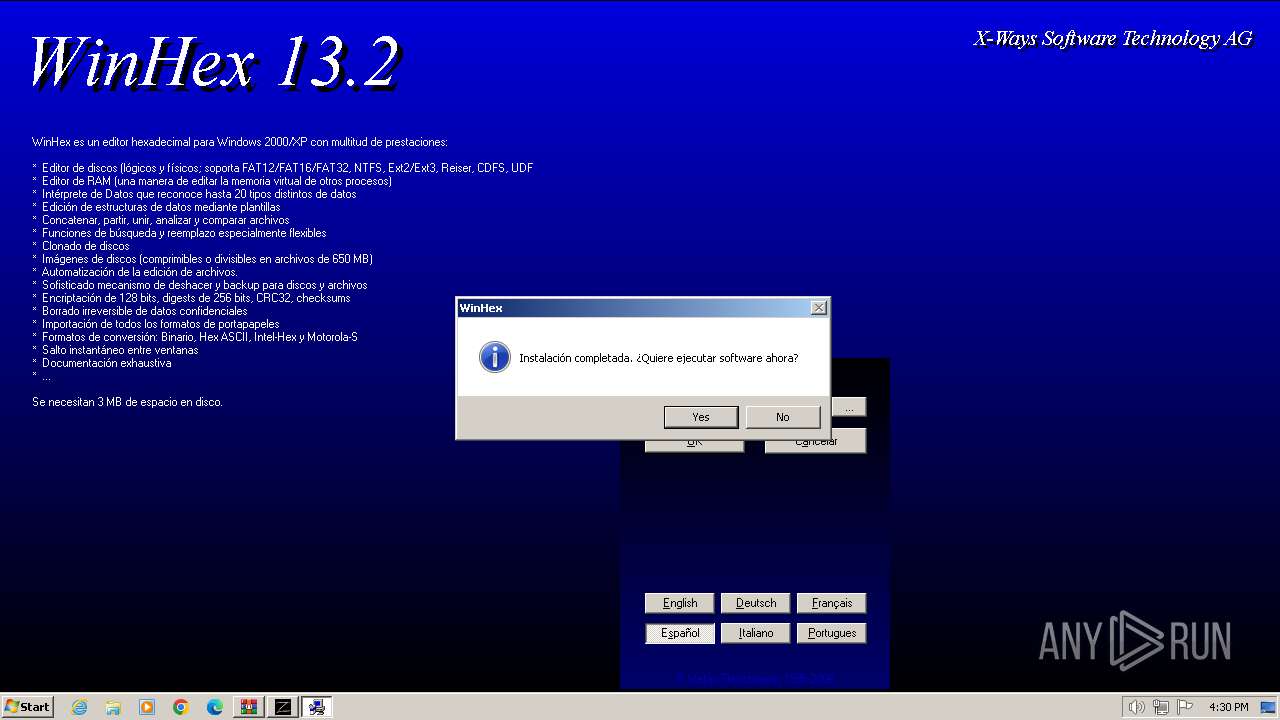Screen dimensions: 1280x720
Task: Click 'X-Ways Software Technology AG' text
Action: click(1113, 39)
